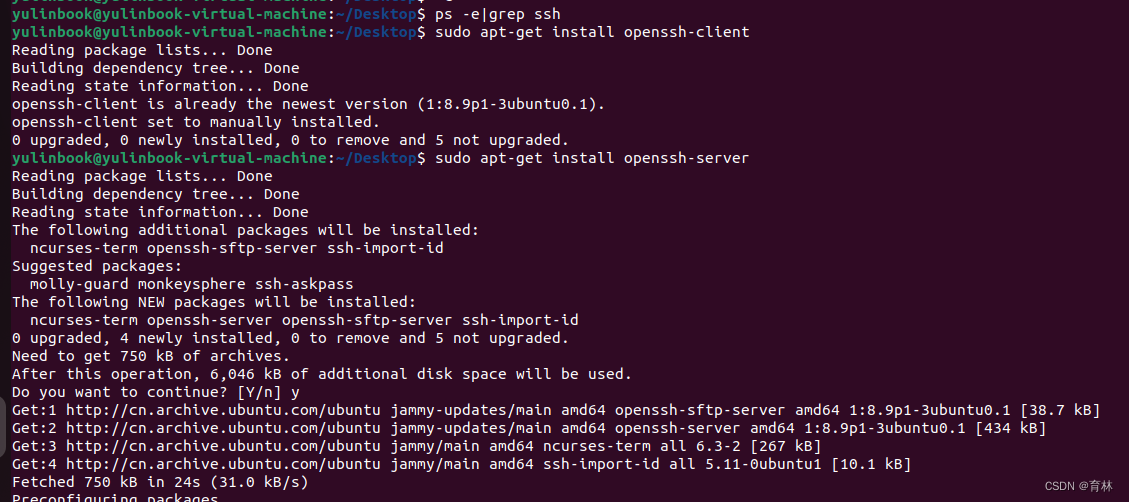This screenshot has width=1129, height=502.
Task: Click 'openssh-client set to manually installed' line
Action: click(196, 122)
